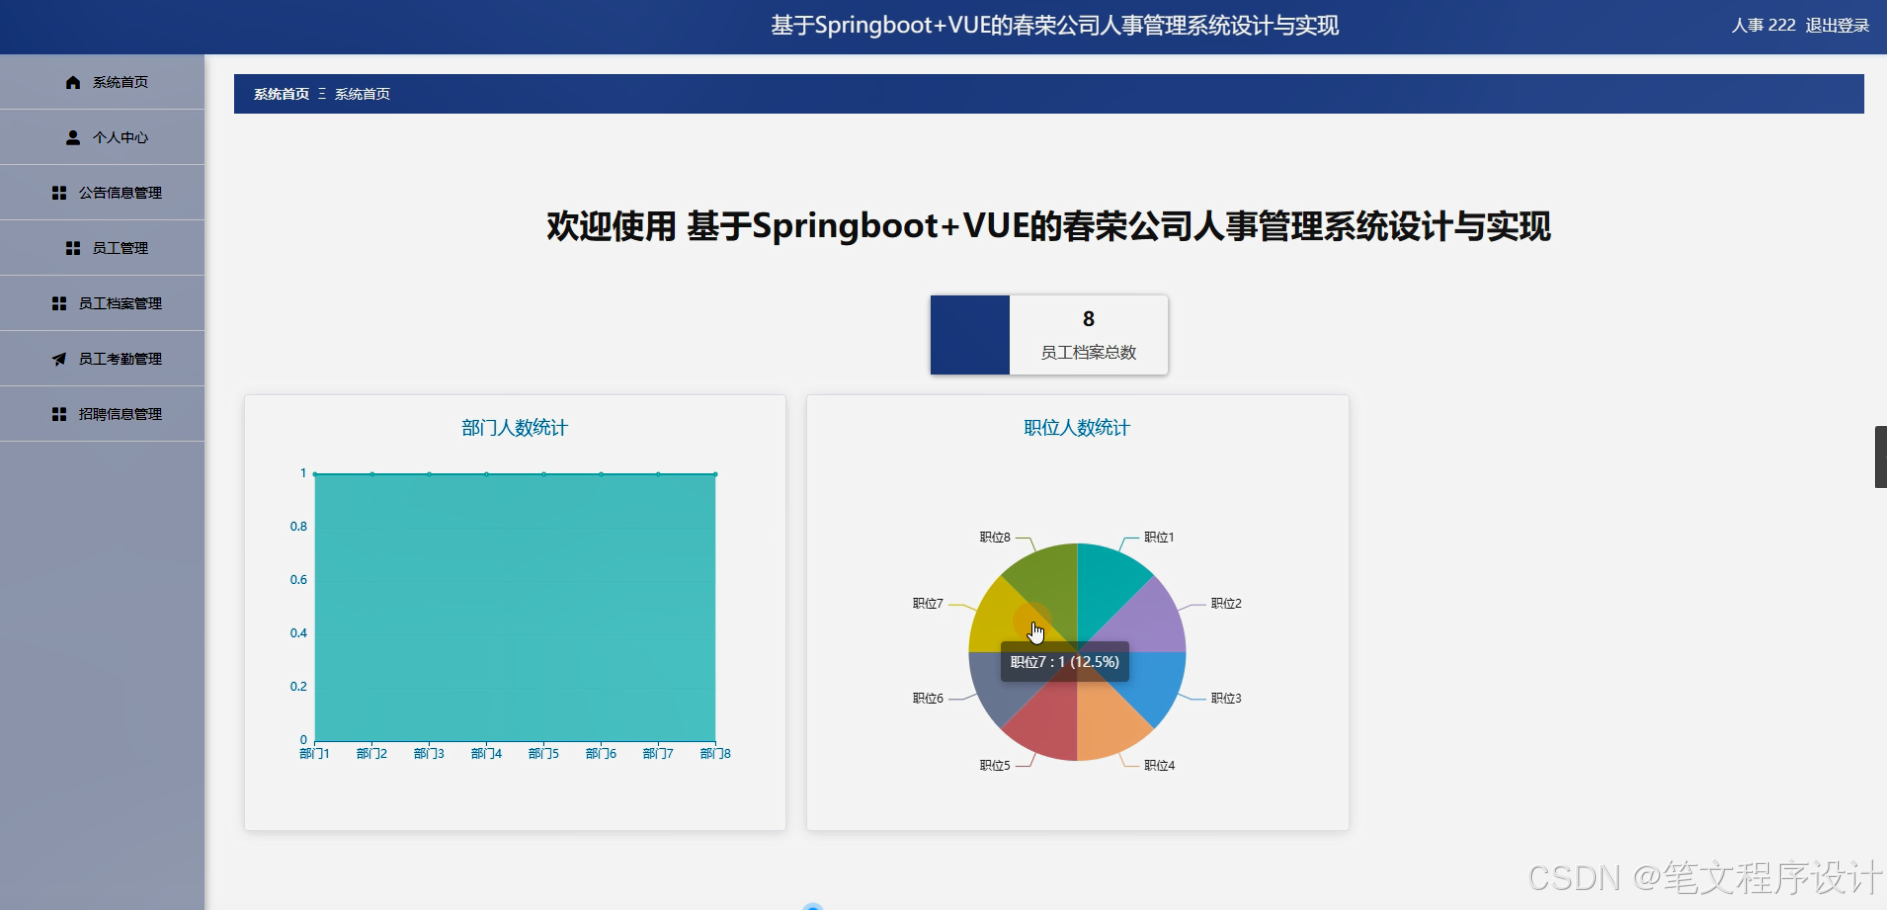Click the grid icon beside 公告信息管理

pyautogui.click(x=60, y=192)
